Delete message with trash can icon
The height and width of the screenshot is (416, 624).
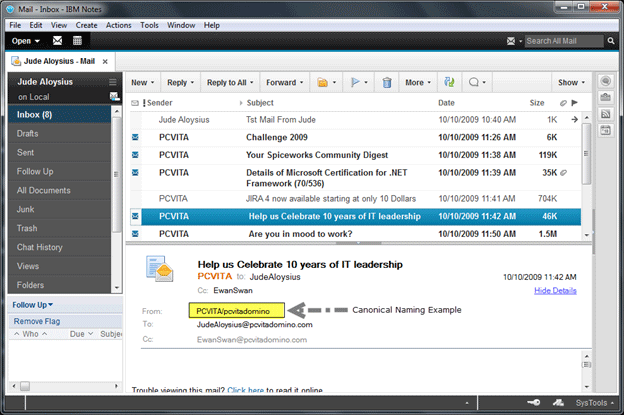tap(386, 82)
